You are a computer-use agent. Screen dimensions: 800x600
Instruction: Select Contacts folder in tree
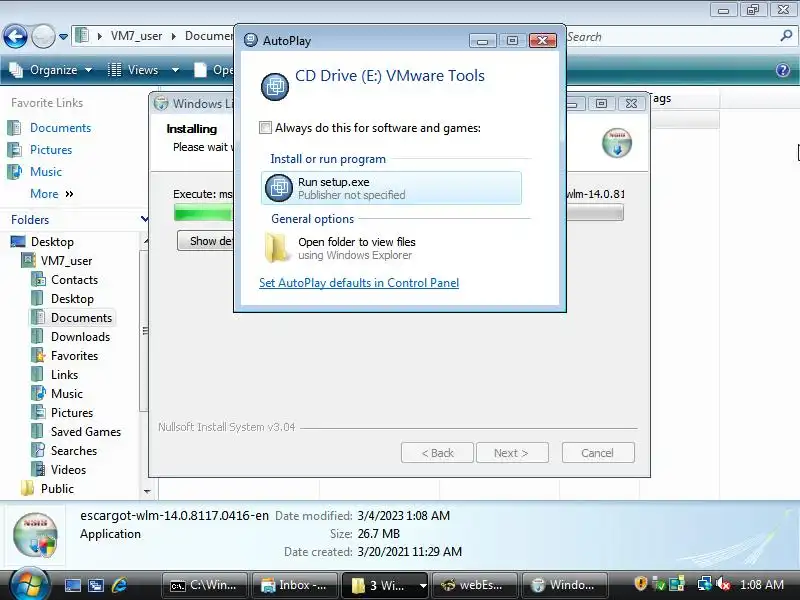(74, 280)
